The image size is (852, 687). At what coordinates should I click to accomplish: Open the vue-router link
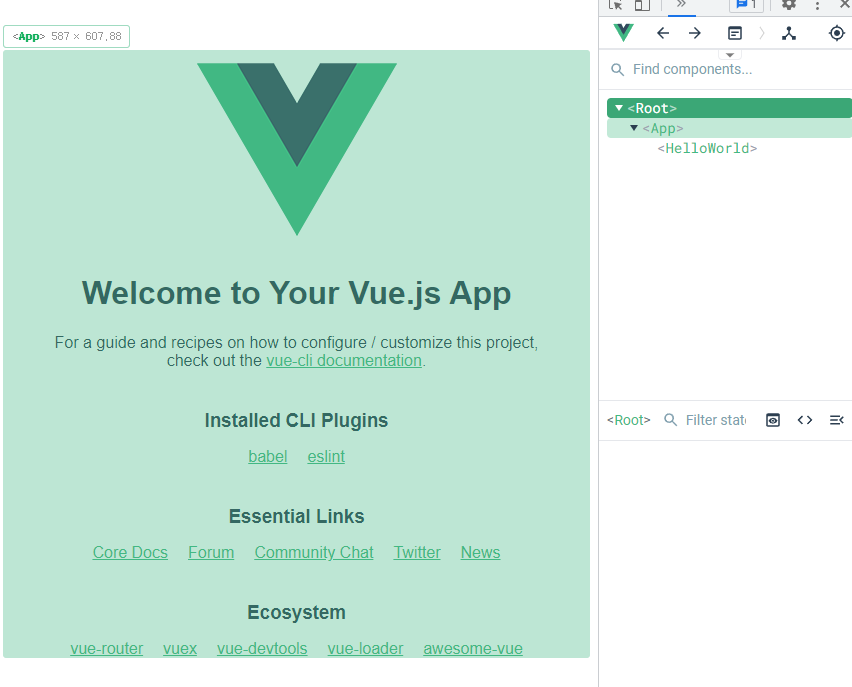click(x=106, y=648)
